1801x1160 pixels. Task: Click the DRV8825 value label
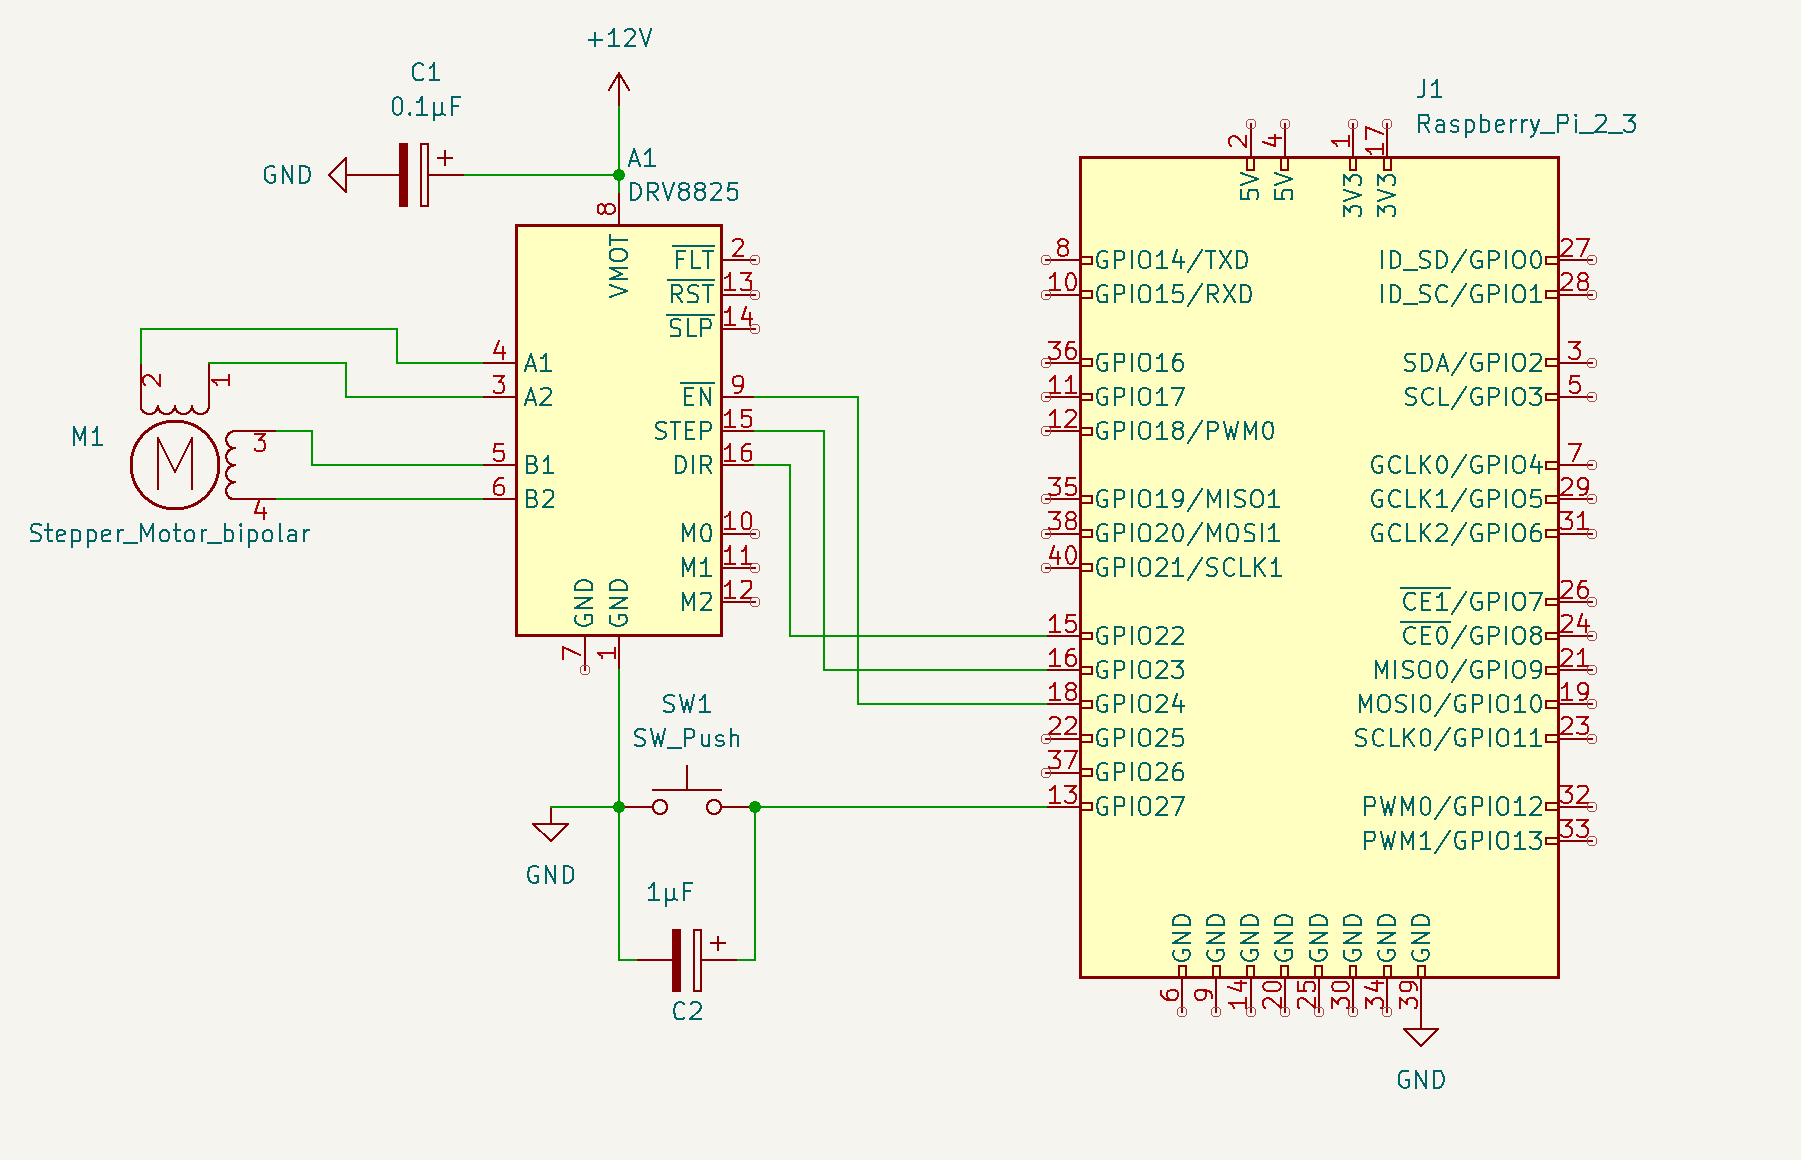coord(684,192)
